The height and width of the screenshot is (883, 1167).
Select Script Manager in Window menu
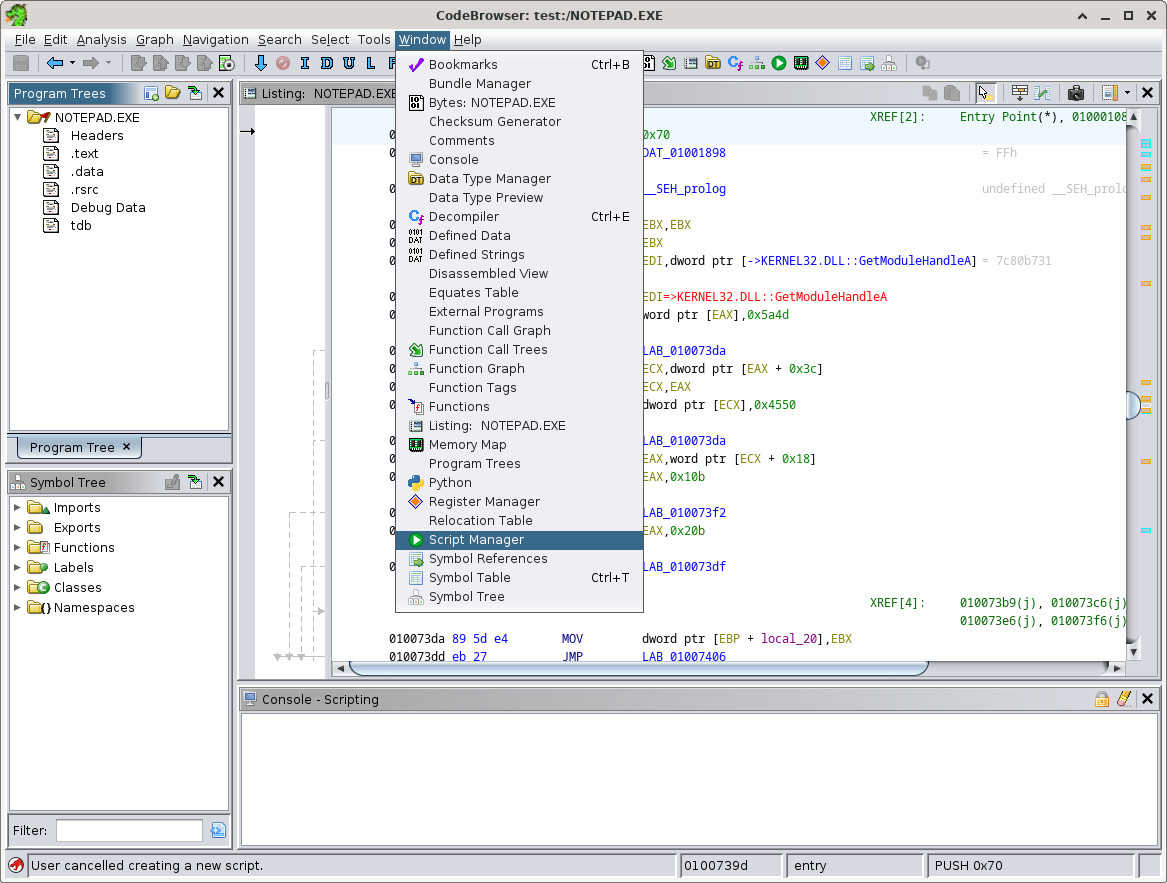click(519, 540)
